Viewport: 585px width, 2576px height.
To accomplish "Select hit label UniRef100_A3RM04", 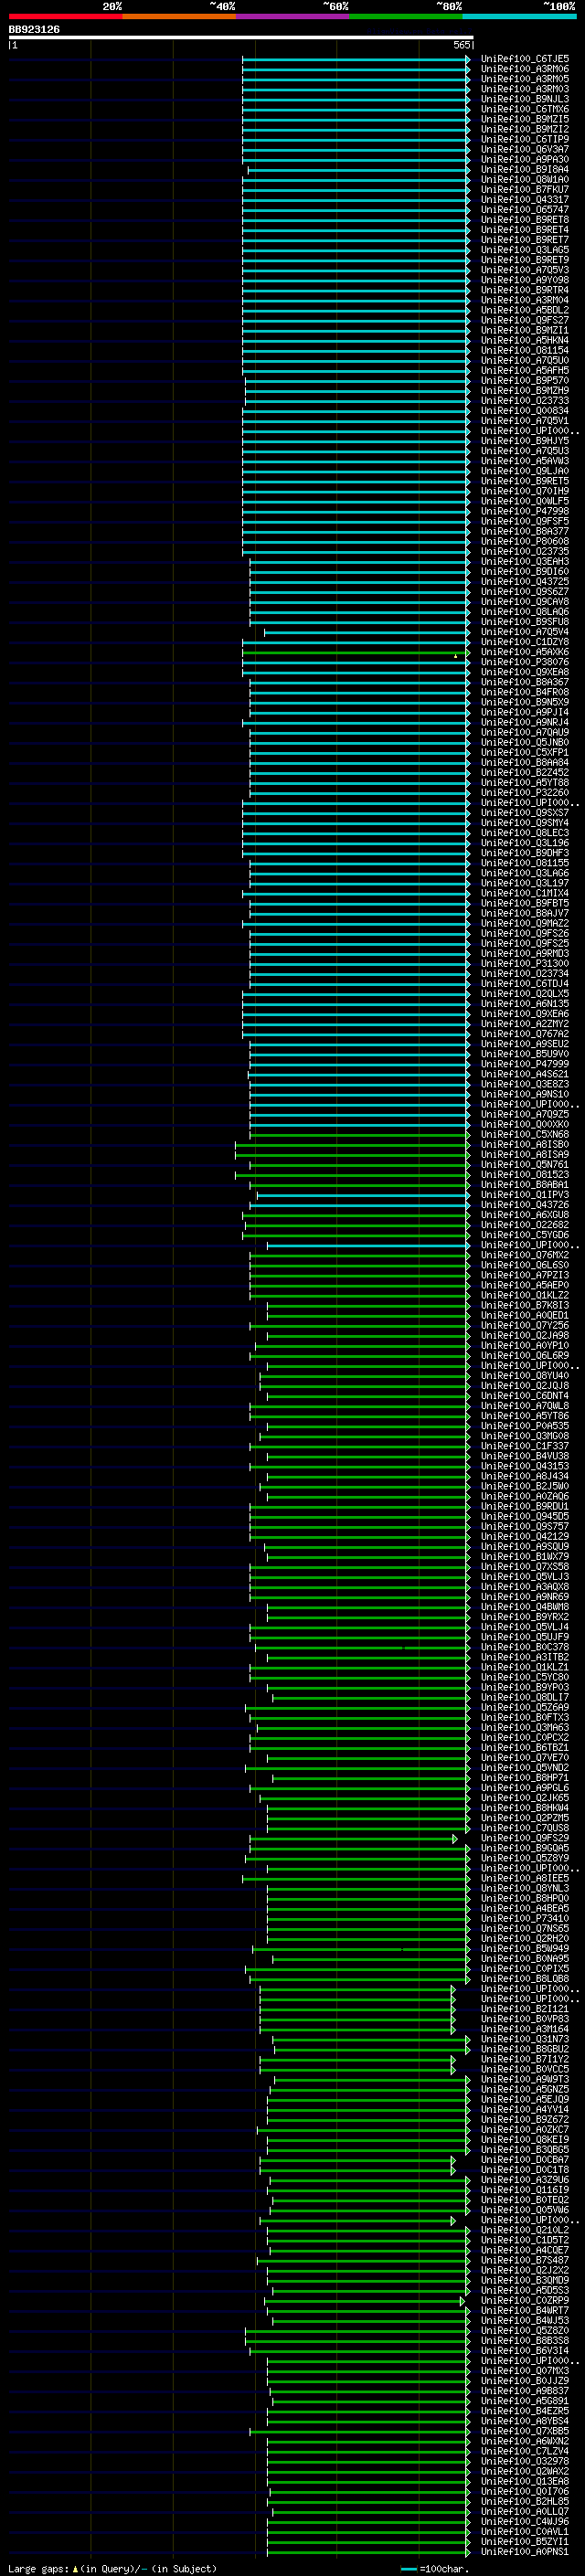I will (x=525, y=300).
